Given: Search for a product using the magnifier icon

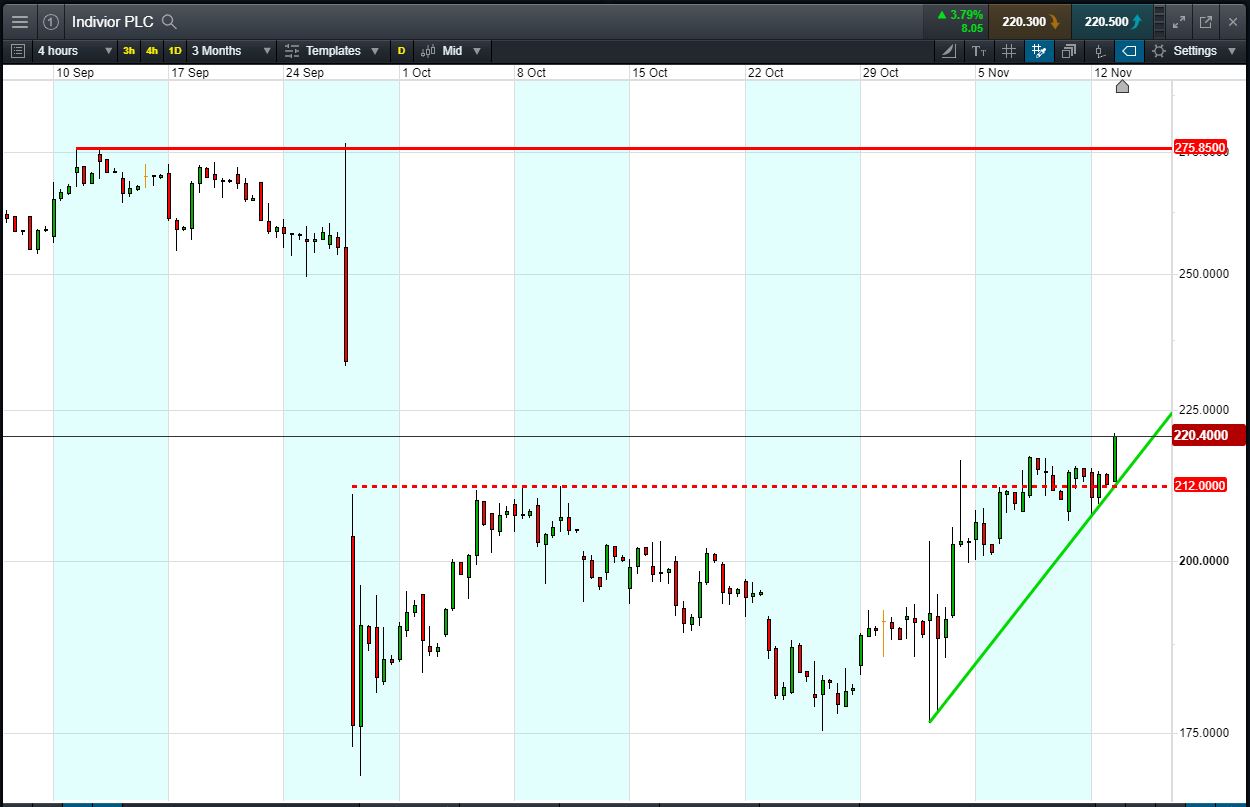Looking at the screenshot, I should pos(169,21).
